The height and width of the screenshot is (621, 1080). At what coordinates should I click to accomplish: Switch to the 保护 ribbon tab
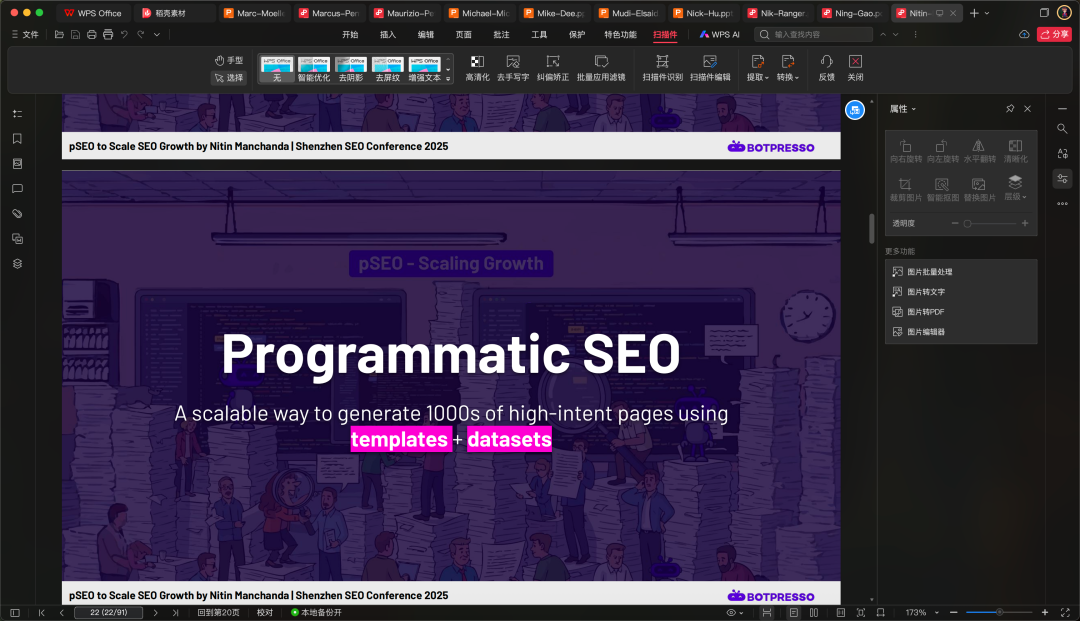tap(577, 34)
